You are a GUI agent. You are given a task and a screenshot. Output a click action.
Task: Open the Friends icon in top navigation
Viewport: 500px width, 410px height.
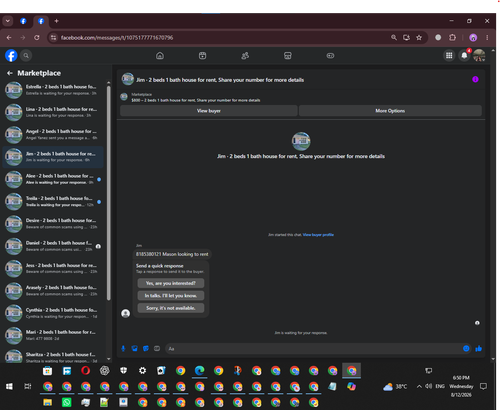coord(245,56)
